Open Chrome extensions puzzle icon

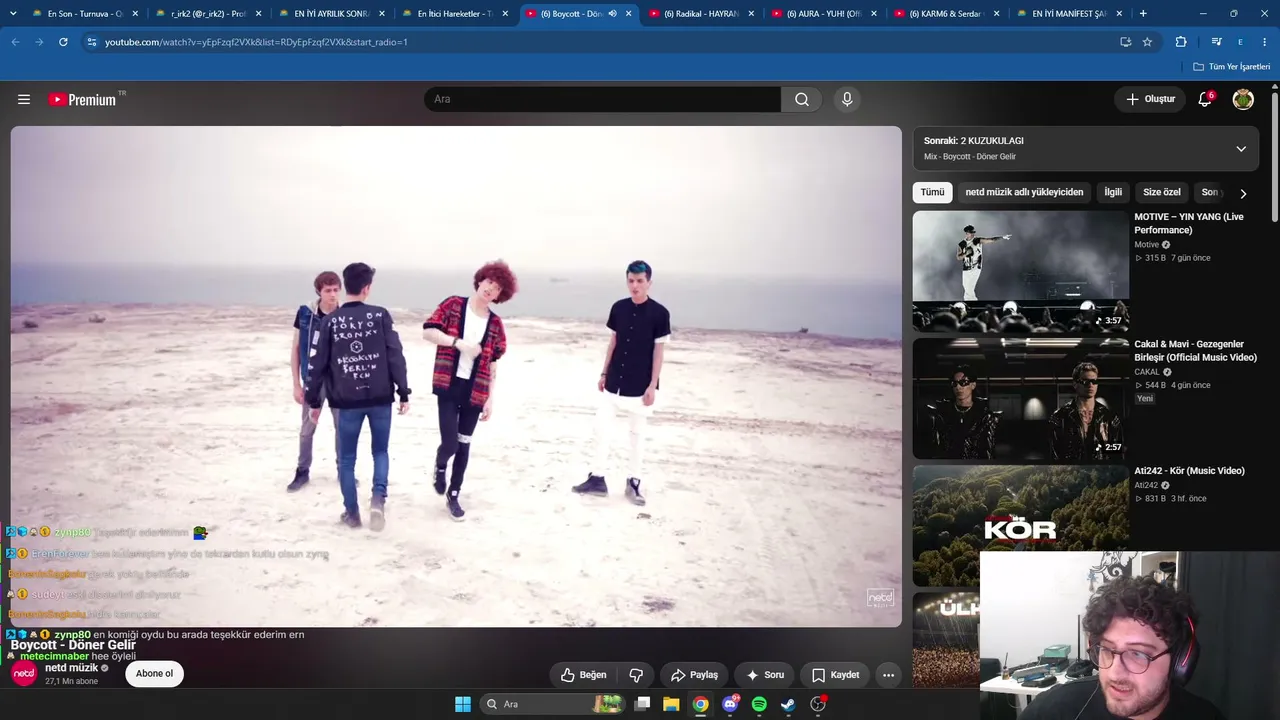(1181, 42)
